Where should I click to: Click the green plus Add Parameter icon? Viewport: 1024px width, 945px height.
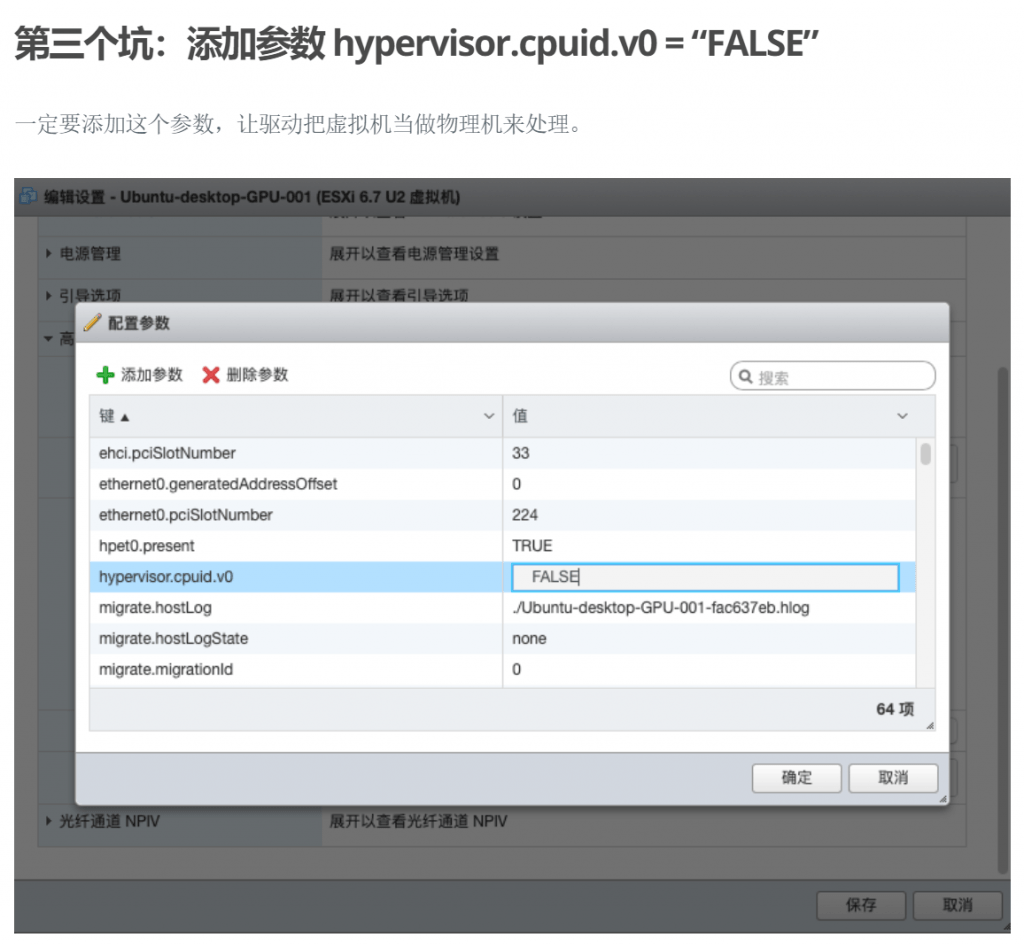[x=105, y=375]
